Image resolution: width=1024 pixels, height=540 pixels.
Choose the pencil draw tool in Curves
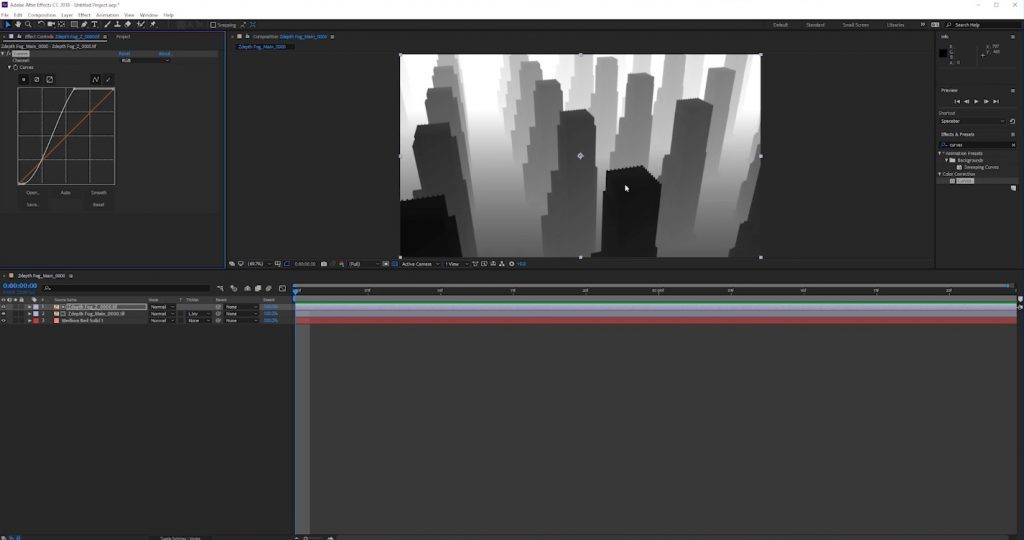(108, 79)
